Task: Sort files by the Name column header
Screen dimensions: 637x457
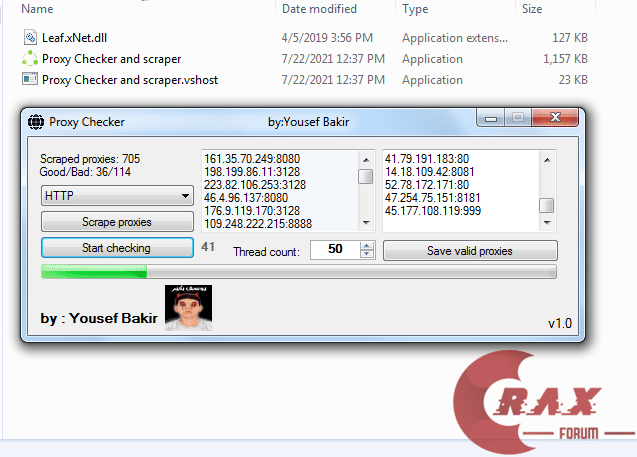Action: [x=37, y=9]
